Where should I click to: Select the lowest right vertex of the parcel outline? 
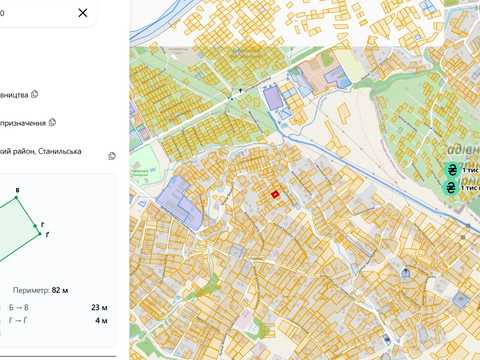tap(40, 234)
